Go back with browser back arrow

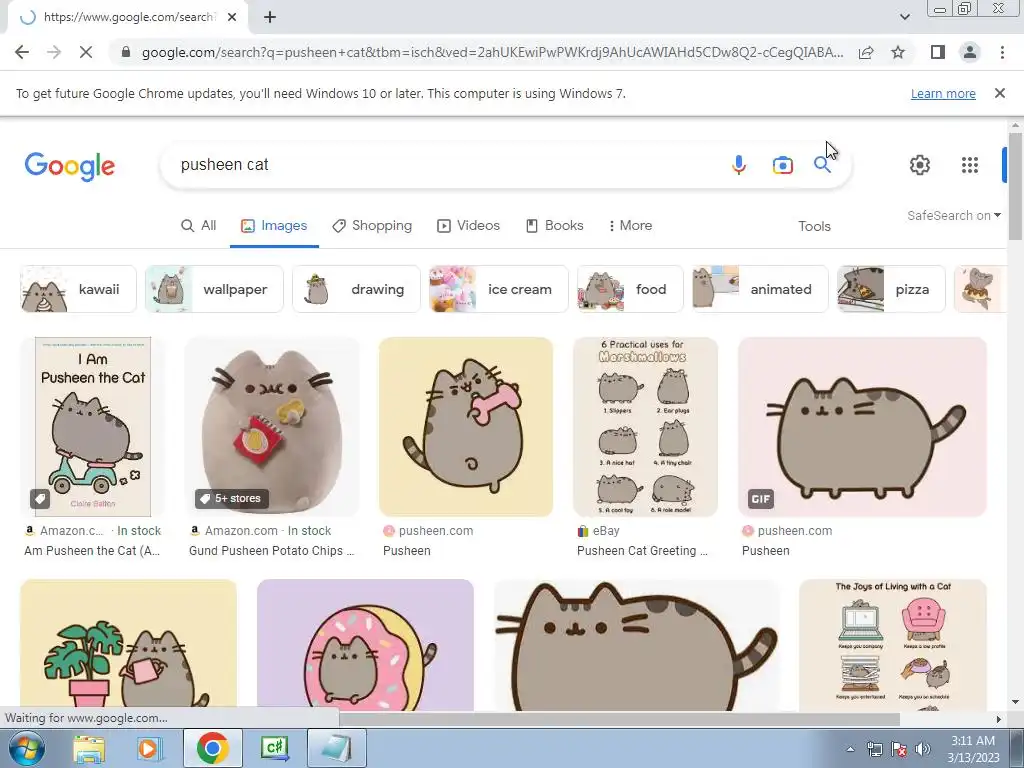tap(22, 52)
